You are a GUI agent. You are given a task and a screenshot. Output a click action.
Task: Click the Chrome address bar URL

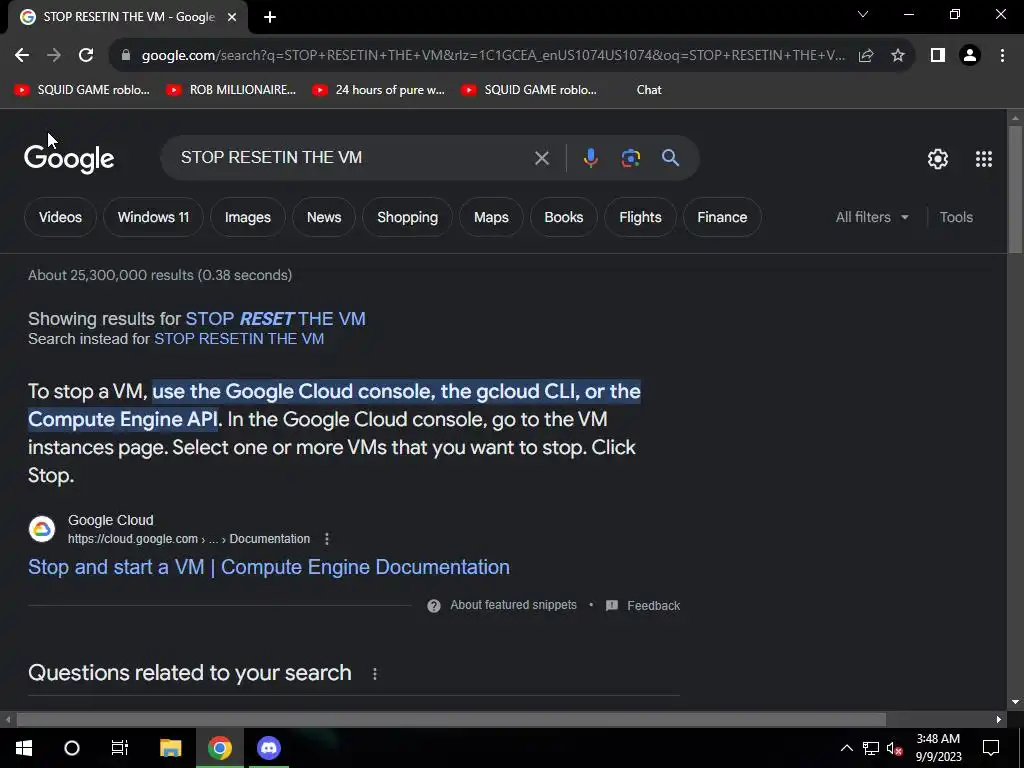tap(493, 56)
